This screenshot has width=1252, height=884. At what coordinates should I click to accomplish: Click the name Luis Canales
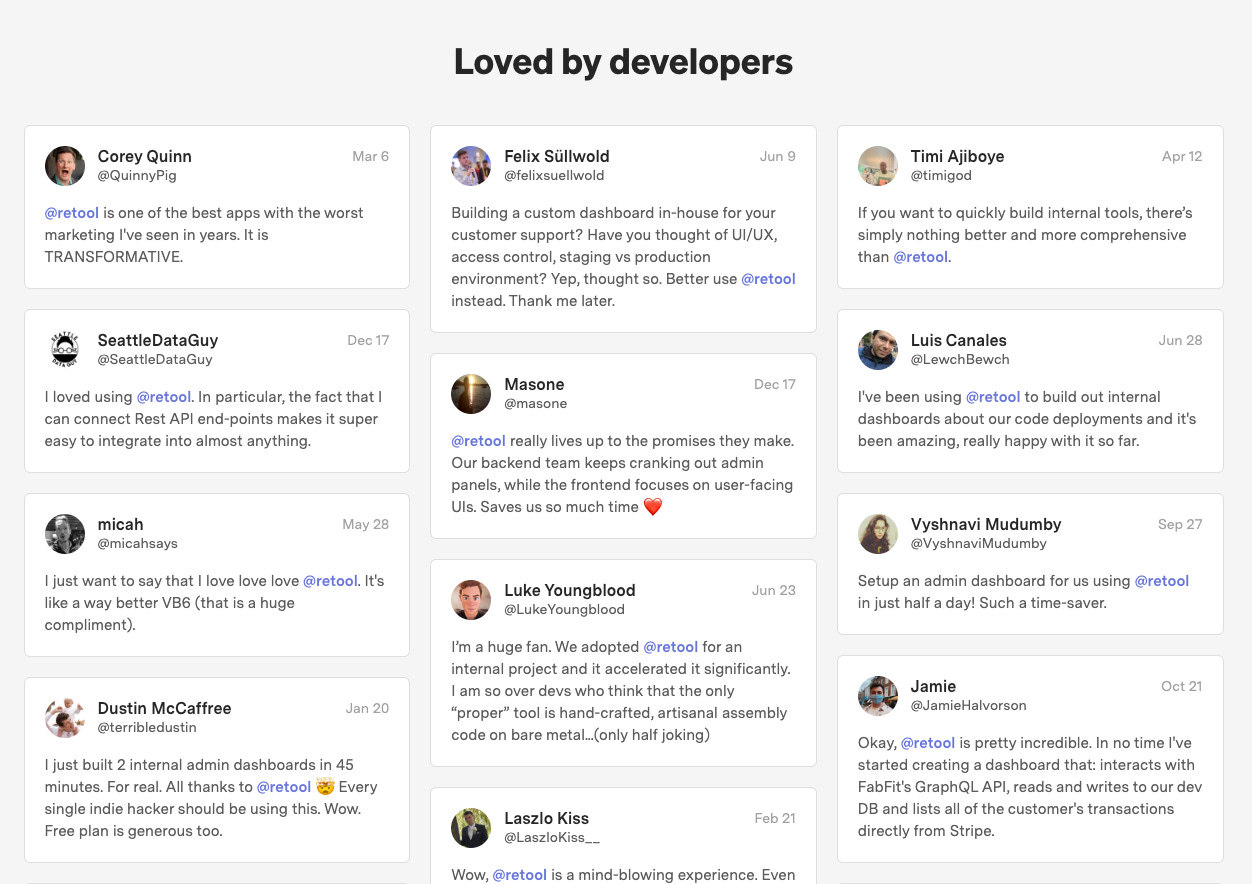tap(959, 340)
